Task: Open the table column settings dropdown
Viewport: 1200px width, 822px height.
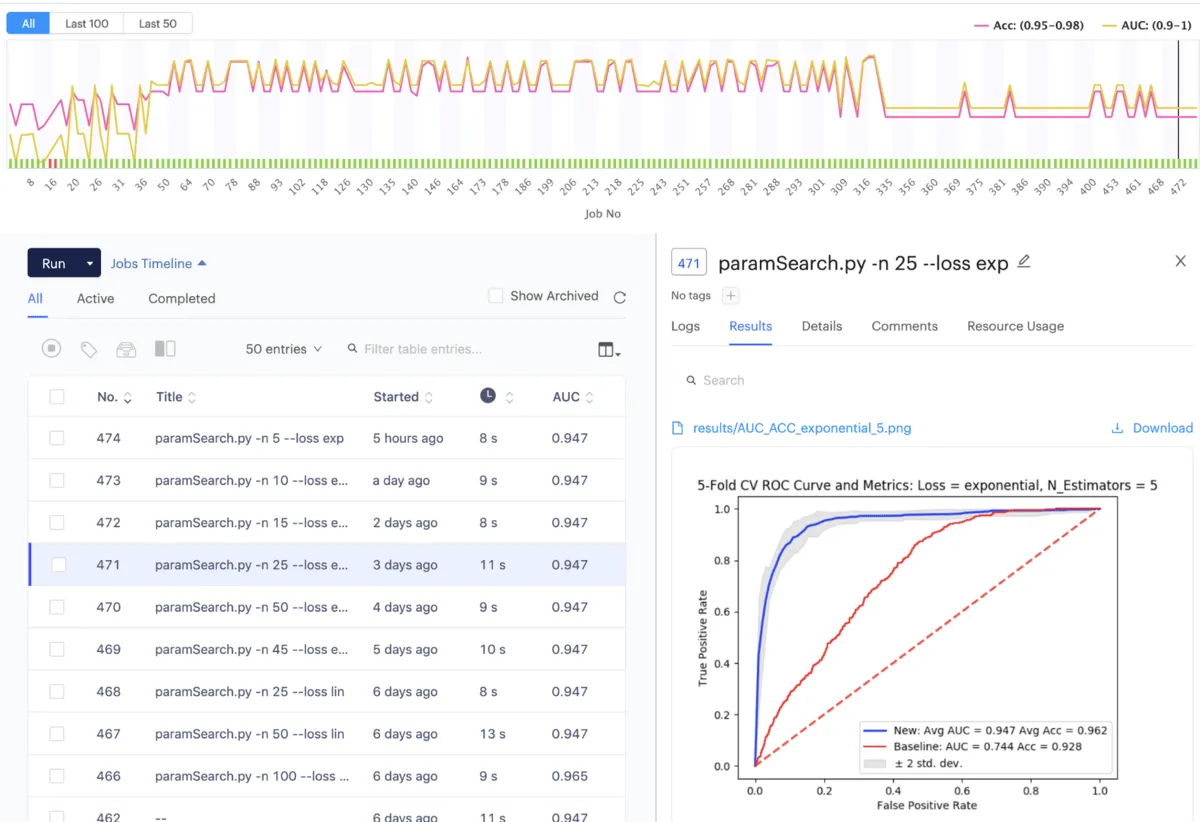Action: pyautogui.click(x=609, y=349)
